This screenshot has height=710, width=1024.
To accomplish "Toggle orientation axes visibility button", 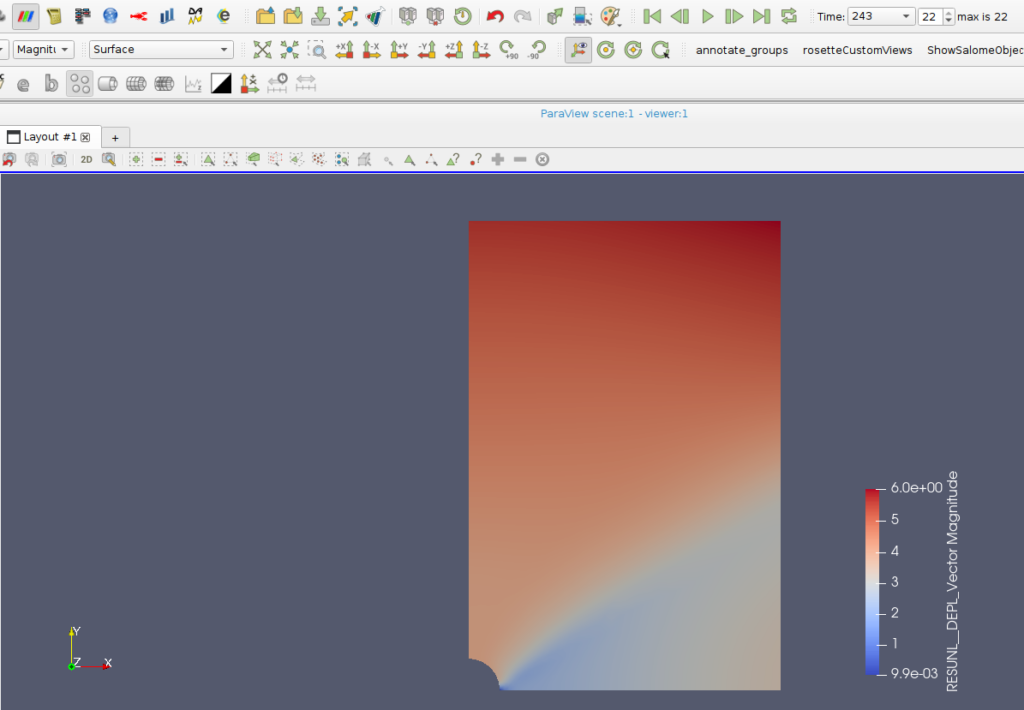I will pos(577,50).
